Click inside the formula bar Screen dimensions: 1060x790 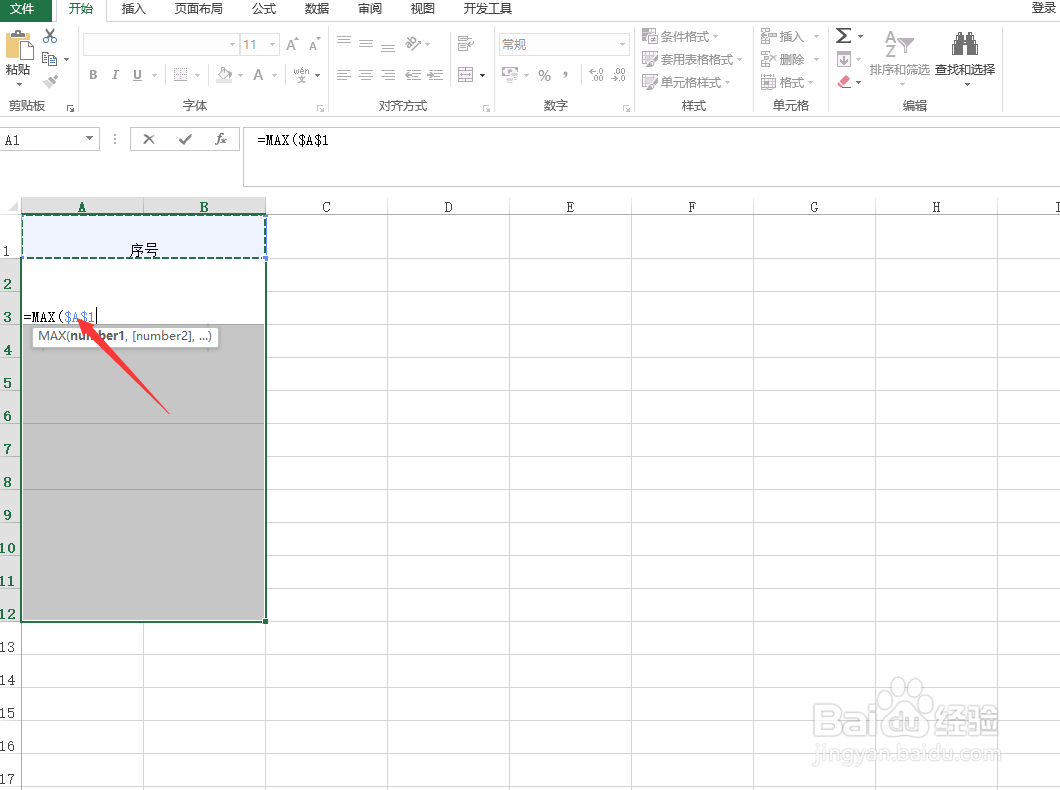pos(651,156)
